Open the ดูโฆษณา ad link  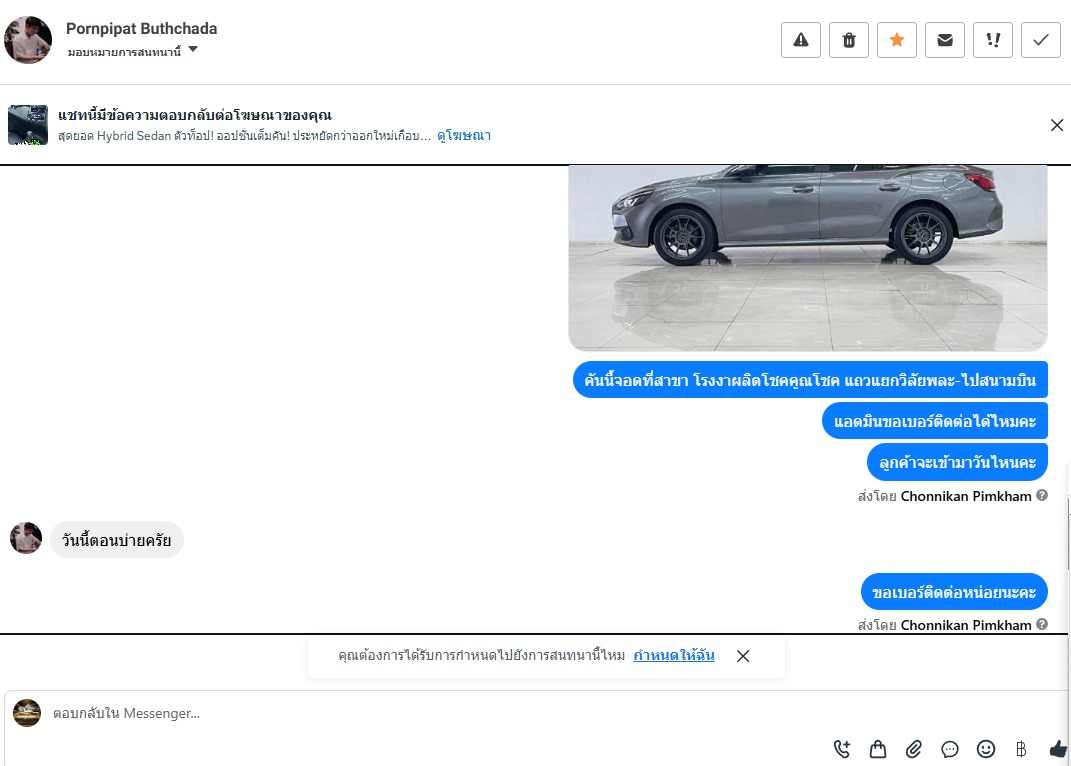click(464, 135)
